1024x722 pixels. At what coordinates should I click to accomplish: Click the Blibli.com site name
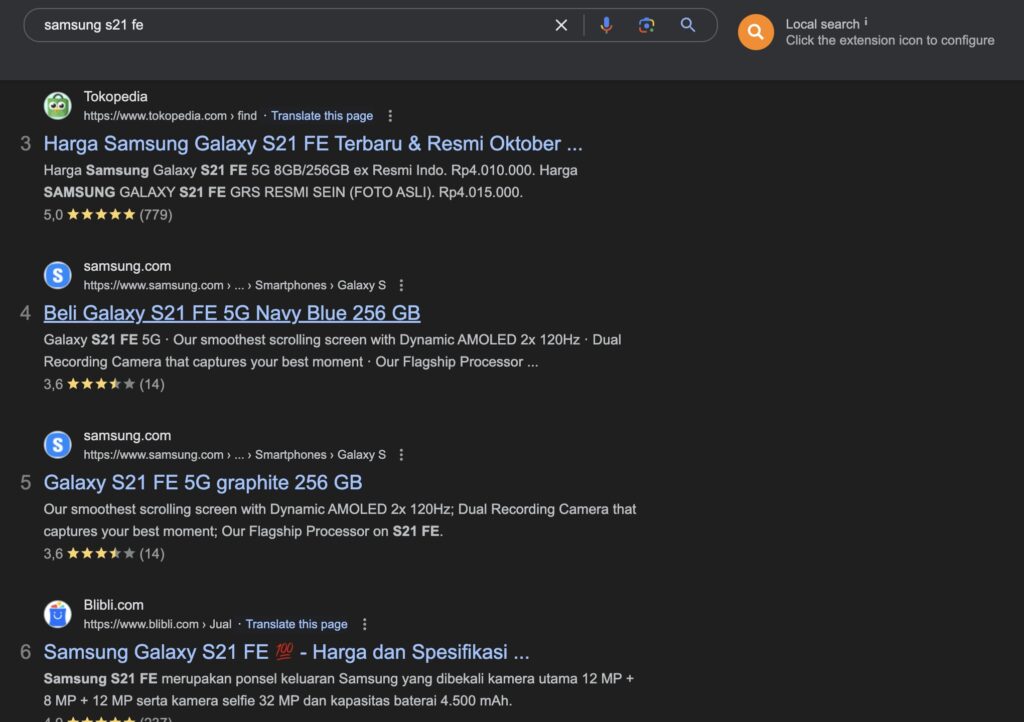coord(114,605)
